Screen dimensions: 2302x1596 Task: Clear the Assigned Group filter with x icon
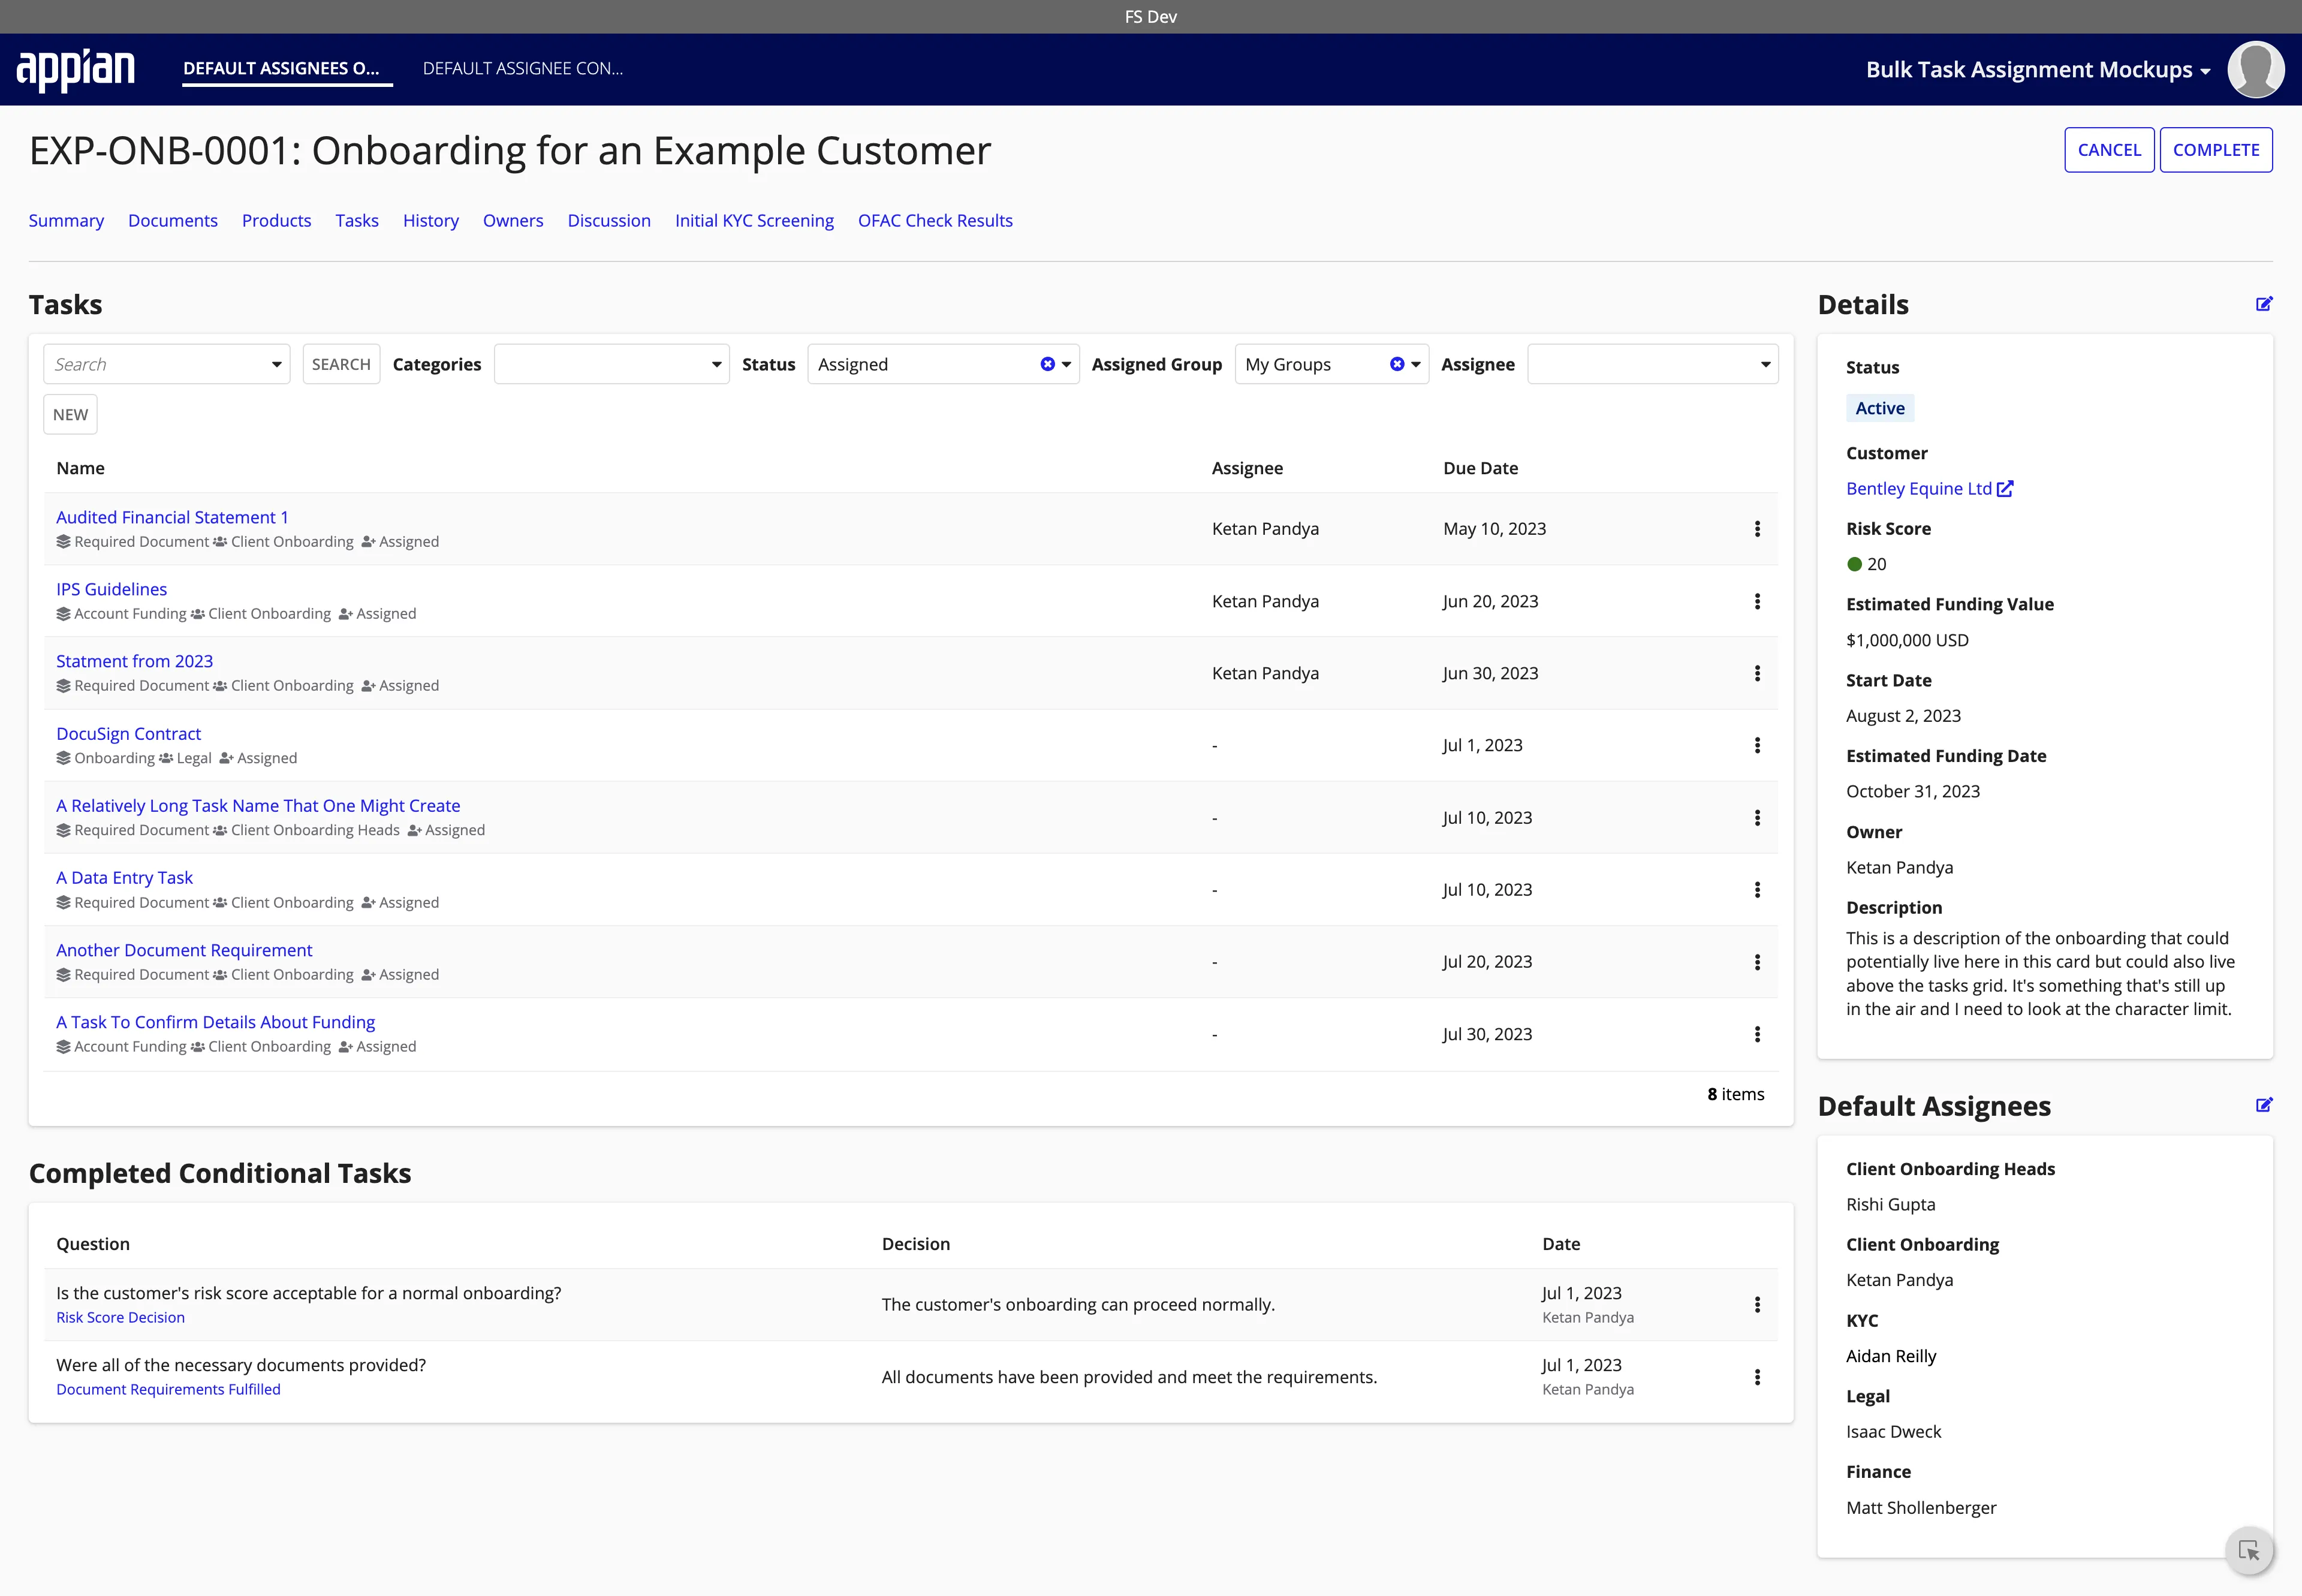[1397, 364]
